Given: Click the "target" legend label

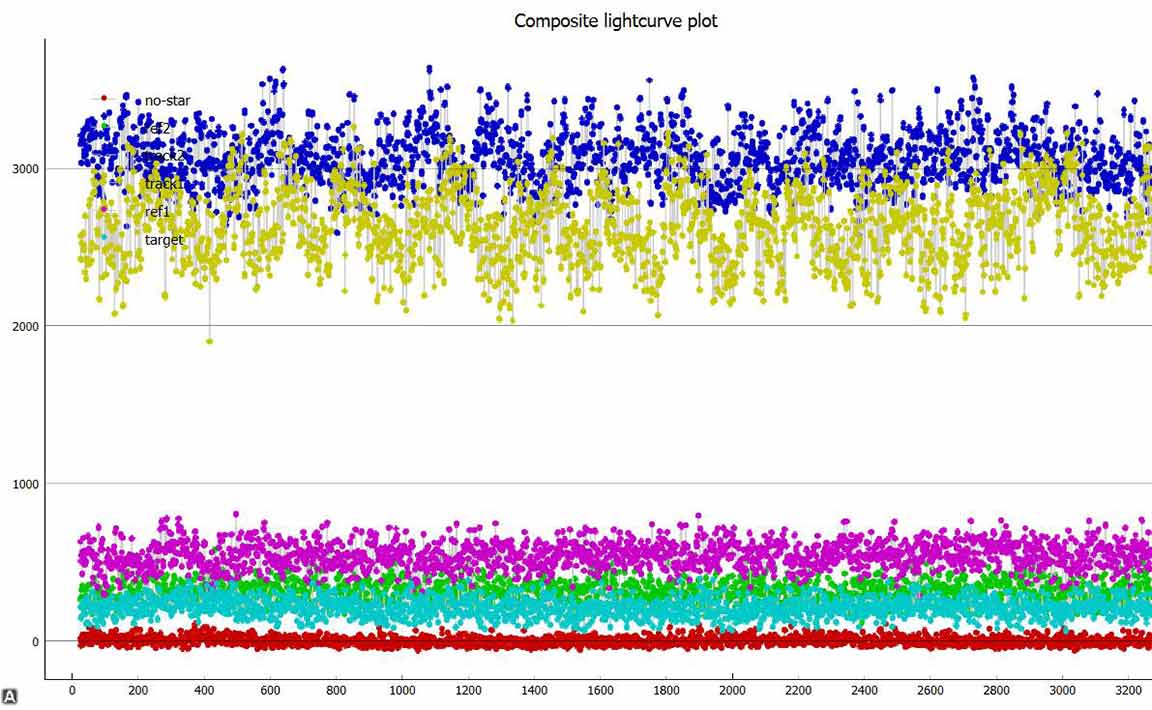Looking at the screenshot, I should [164, 240].
